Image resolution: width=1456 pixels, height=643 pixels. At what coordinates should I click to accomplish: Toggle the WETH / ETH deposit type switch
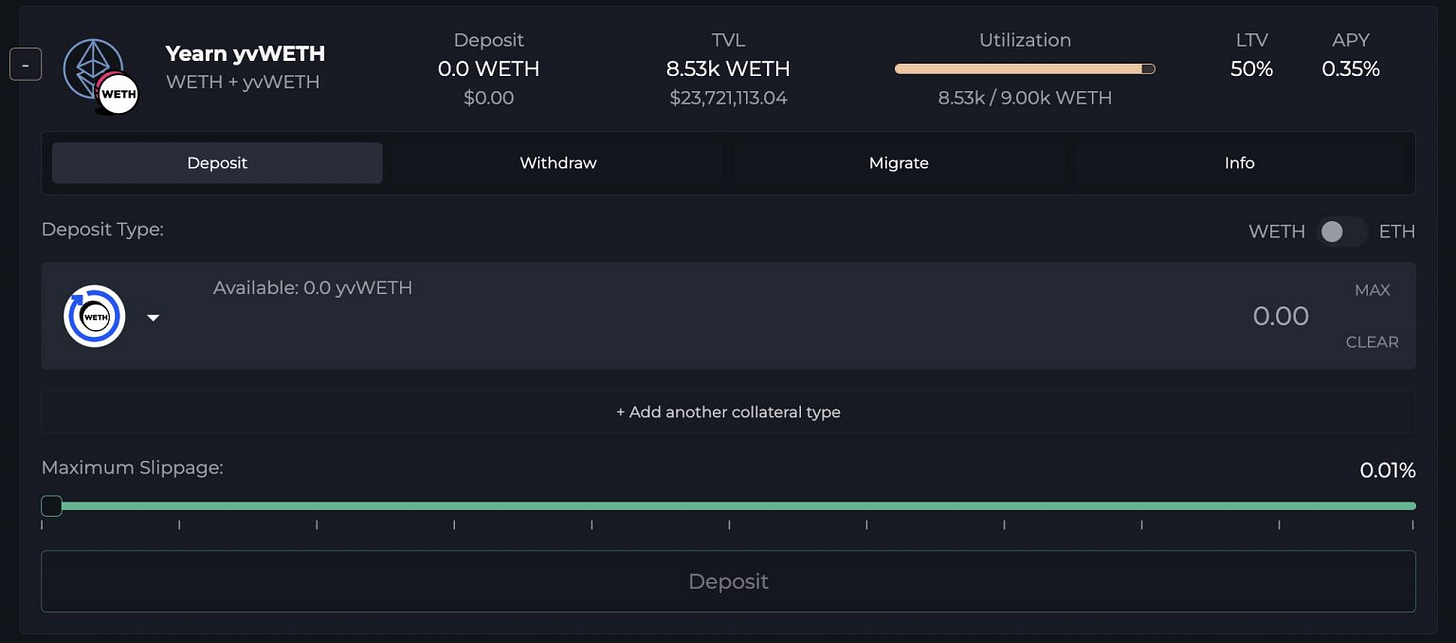(1341, 232)
